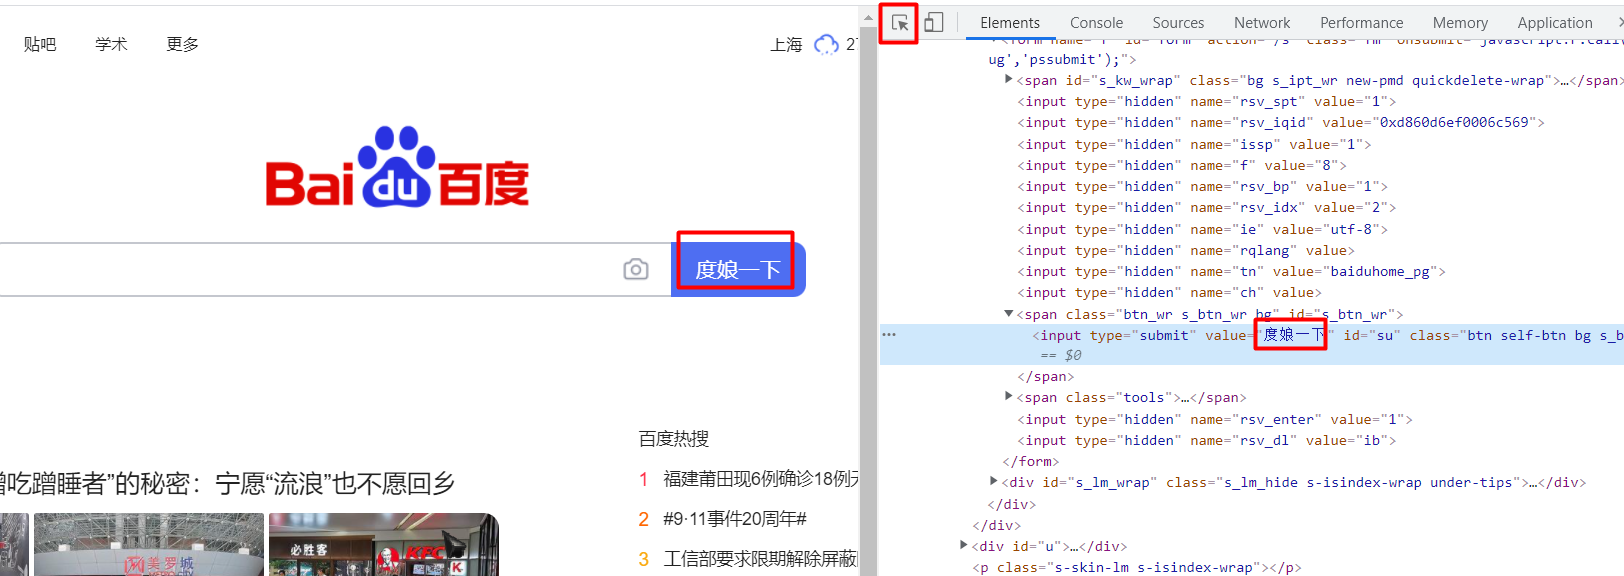The width and height of the screenshot is (1624, 576).
Task: Open the ellipsis menu on the selected DOM row
Action: coord(889,335)
